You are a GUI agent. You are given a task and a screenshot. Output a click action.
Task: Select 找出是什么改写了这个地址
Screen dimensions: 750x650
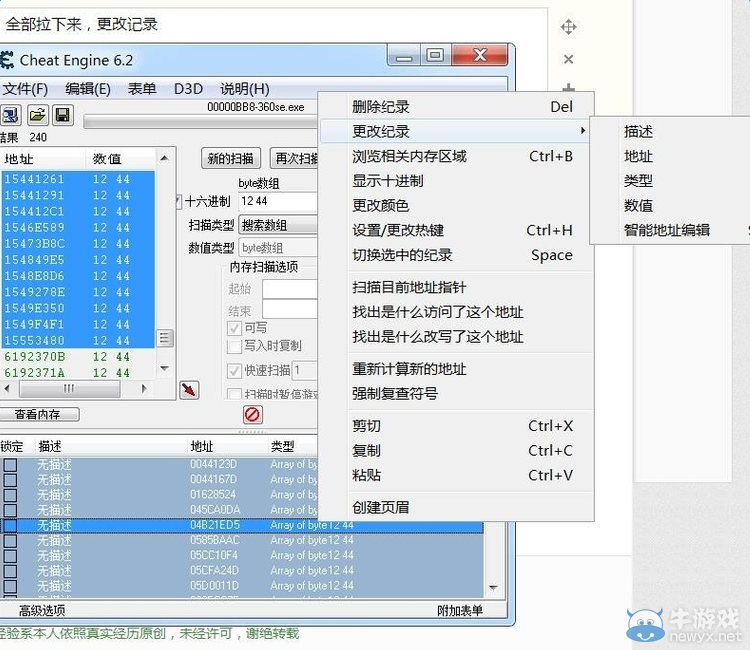click(457, 337)
